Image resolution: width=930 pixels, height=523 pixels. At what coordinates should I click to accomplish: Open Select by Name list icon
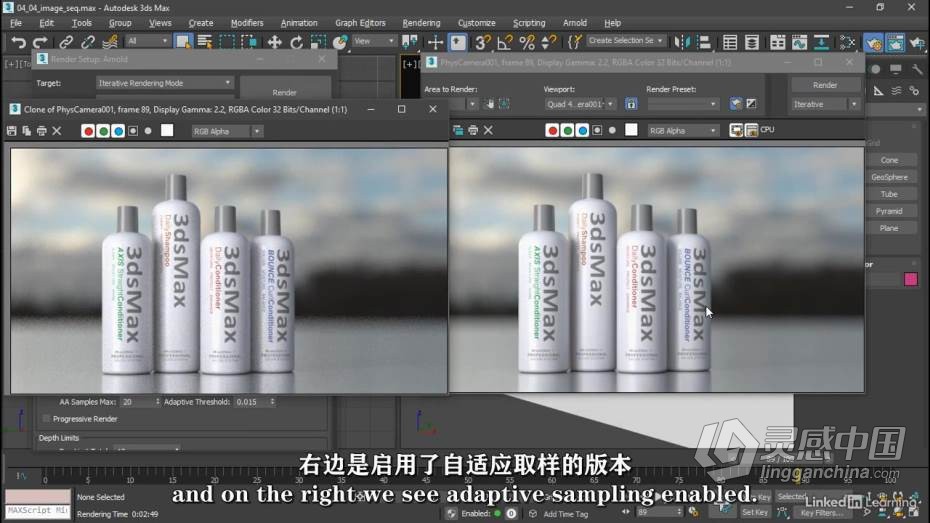click(x=205, y=42)
